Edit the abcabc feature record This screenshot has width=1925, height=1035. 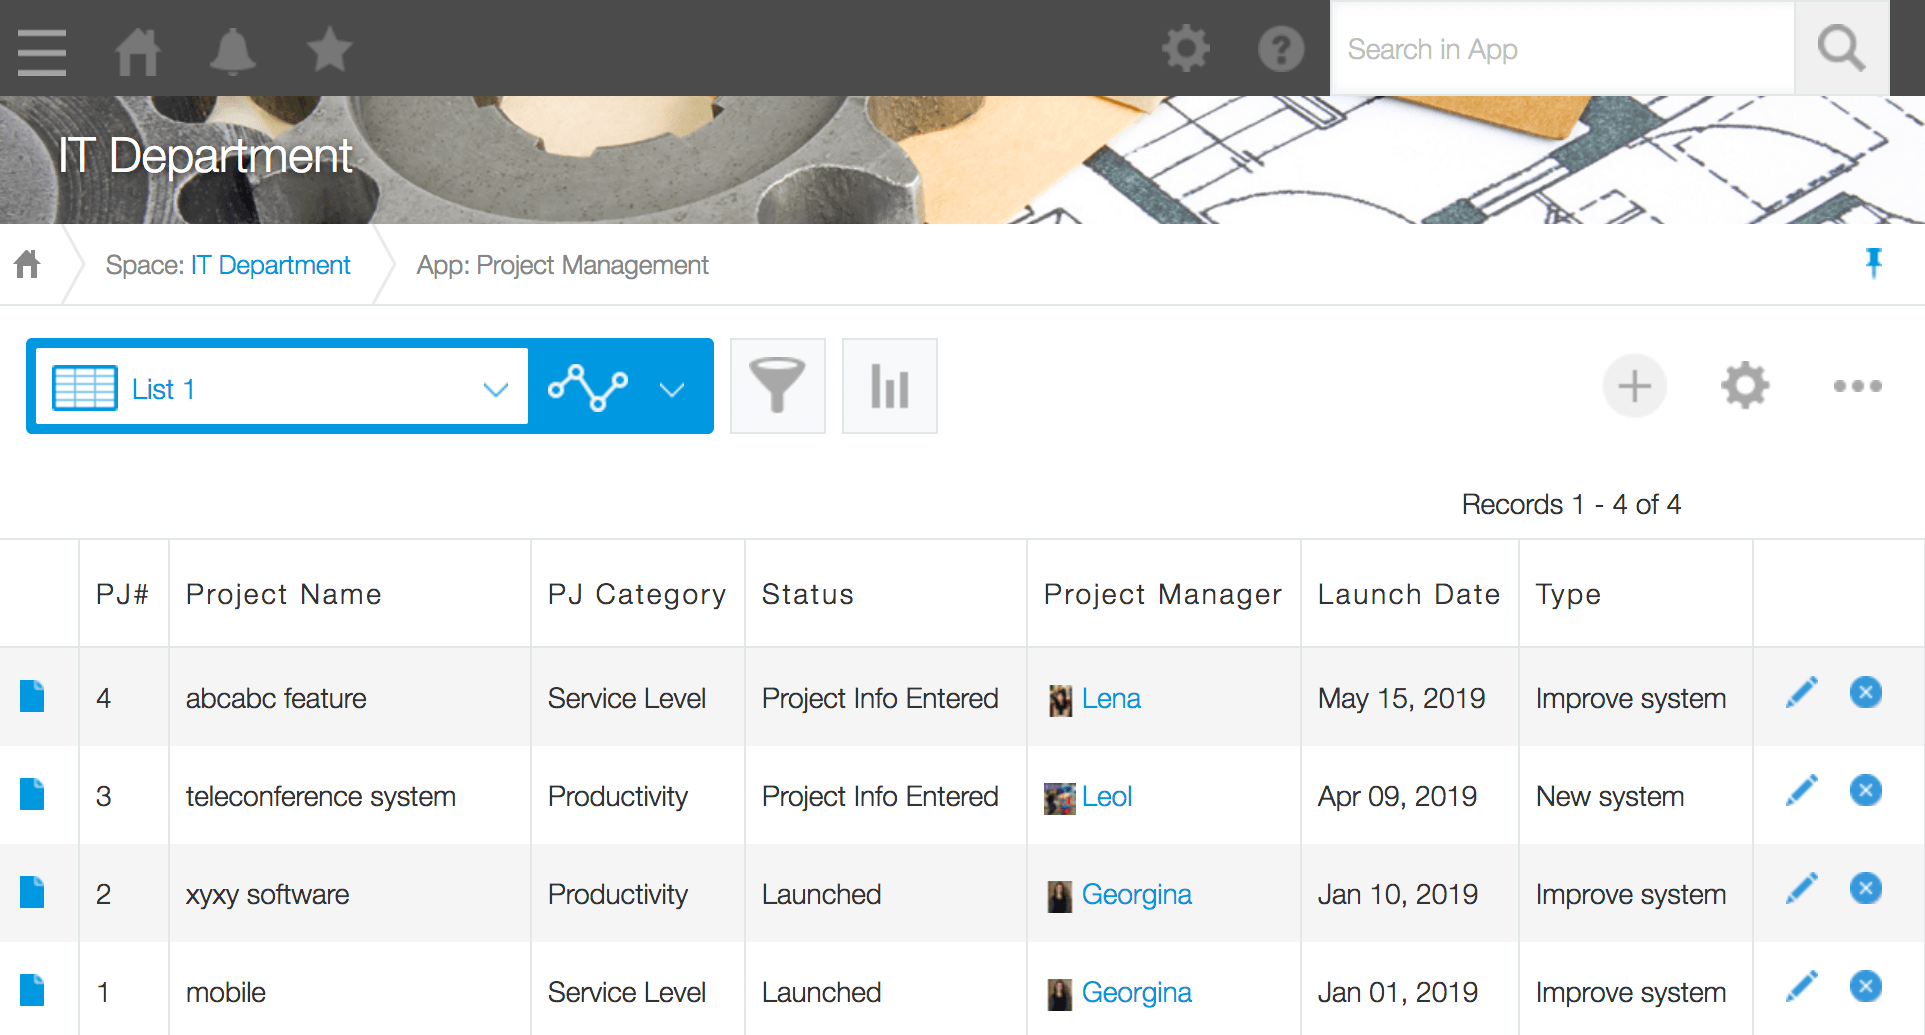coord(1801,693)
